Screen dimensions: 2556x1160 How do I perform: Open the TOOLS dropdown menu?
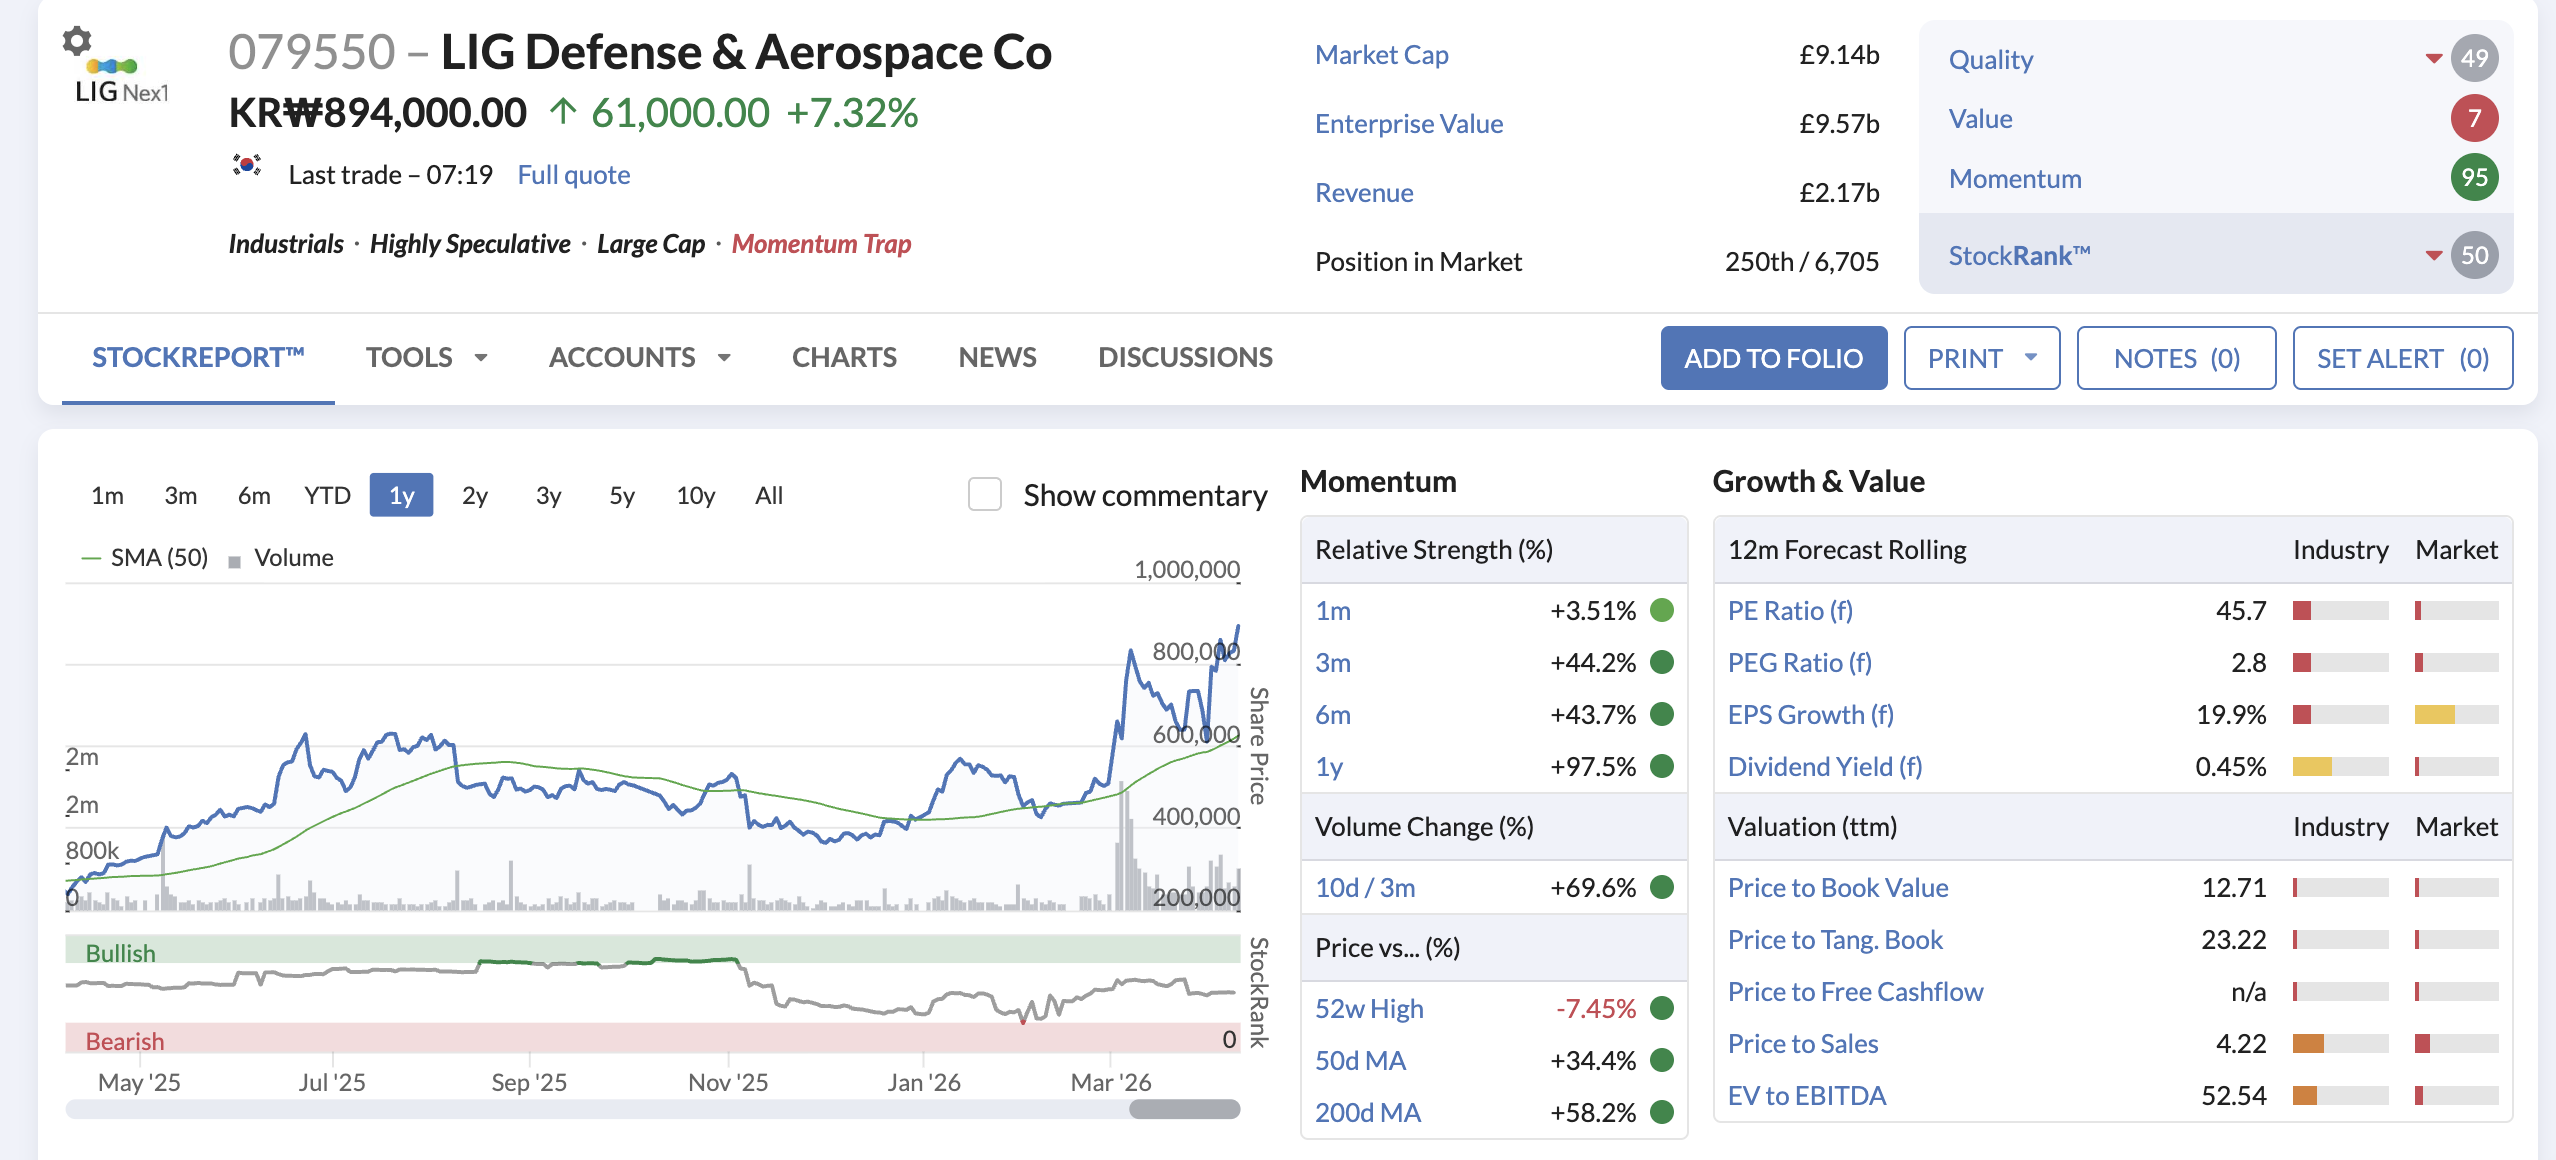tap(427, 358)
